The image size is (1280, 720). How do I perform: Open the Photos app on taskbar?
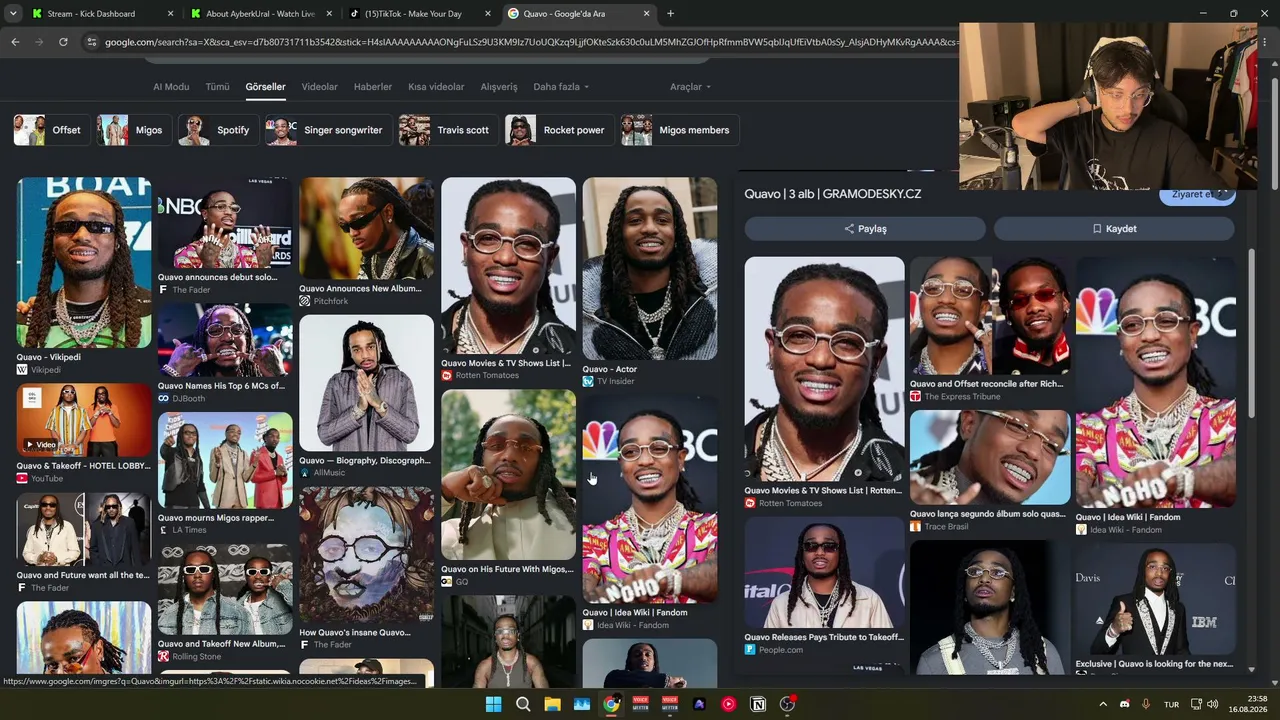(x=582, y=704)
